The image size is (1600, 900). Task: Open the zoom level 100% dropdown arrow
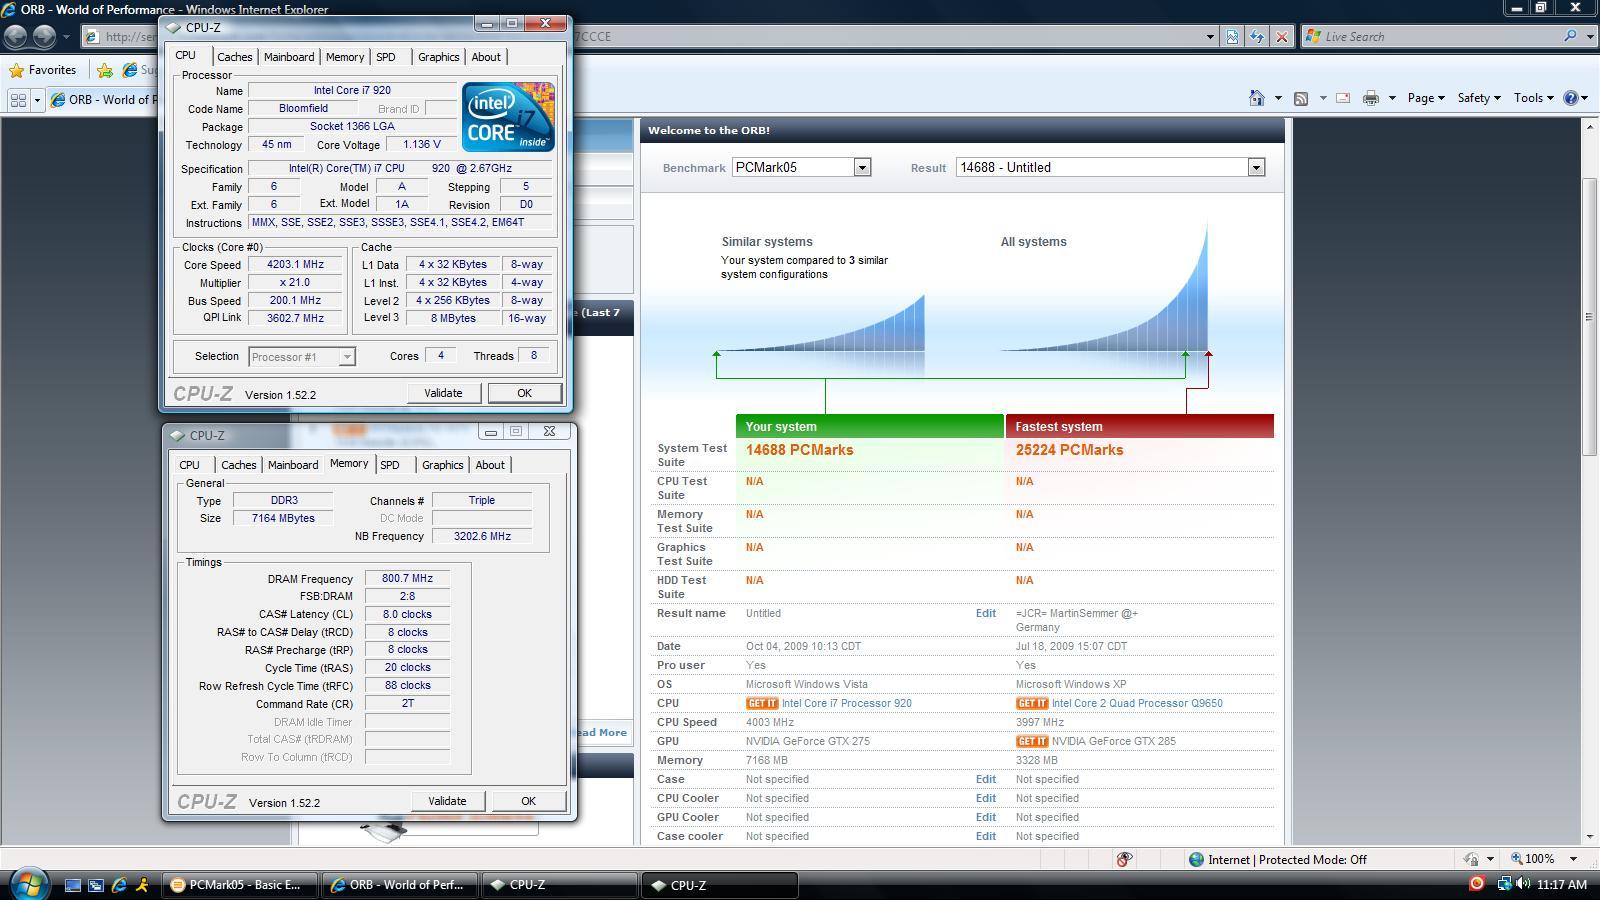click(1573, 859)
